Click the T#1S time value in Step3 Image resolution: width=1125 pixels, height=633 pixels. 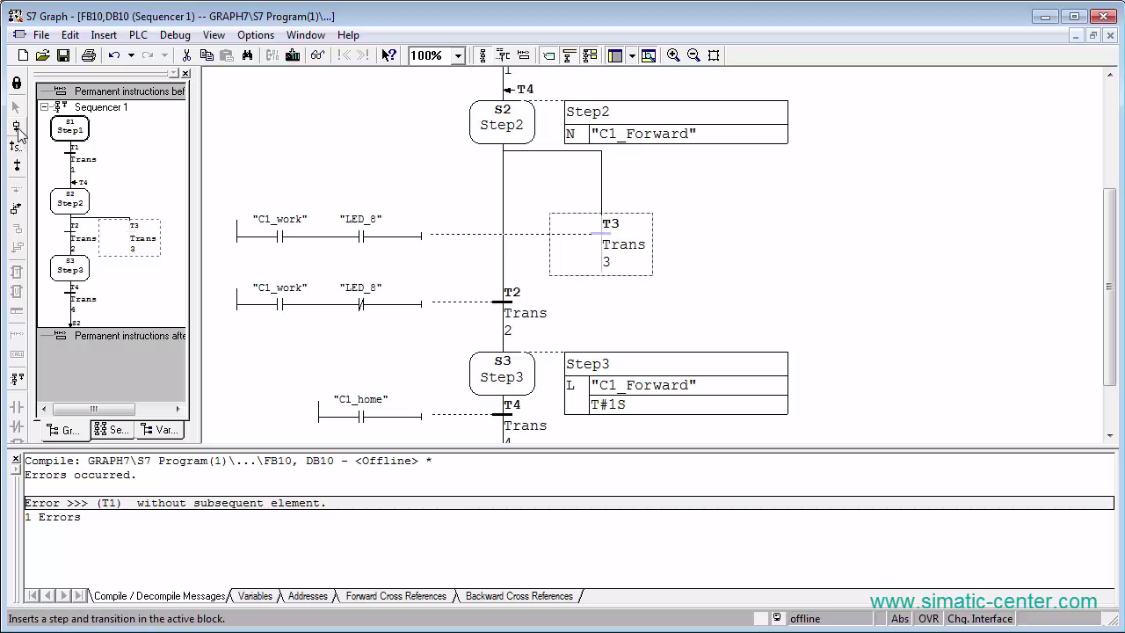(x=608, y=405)
